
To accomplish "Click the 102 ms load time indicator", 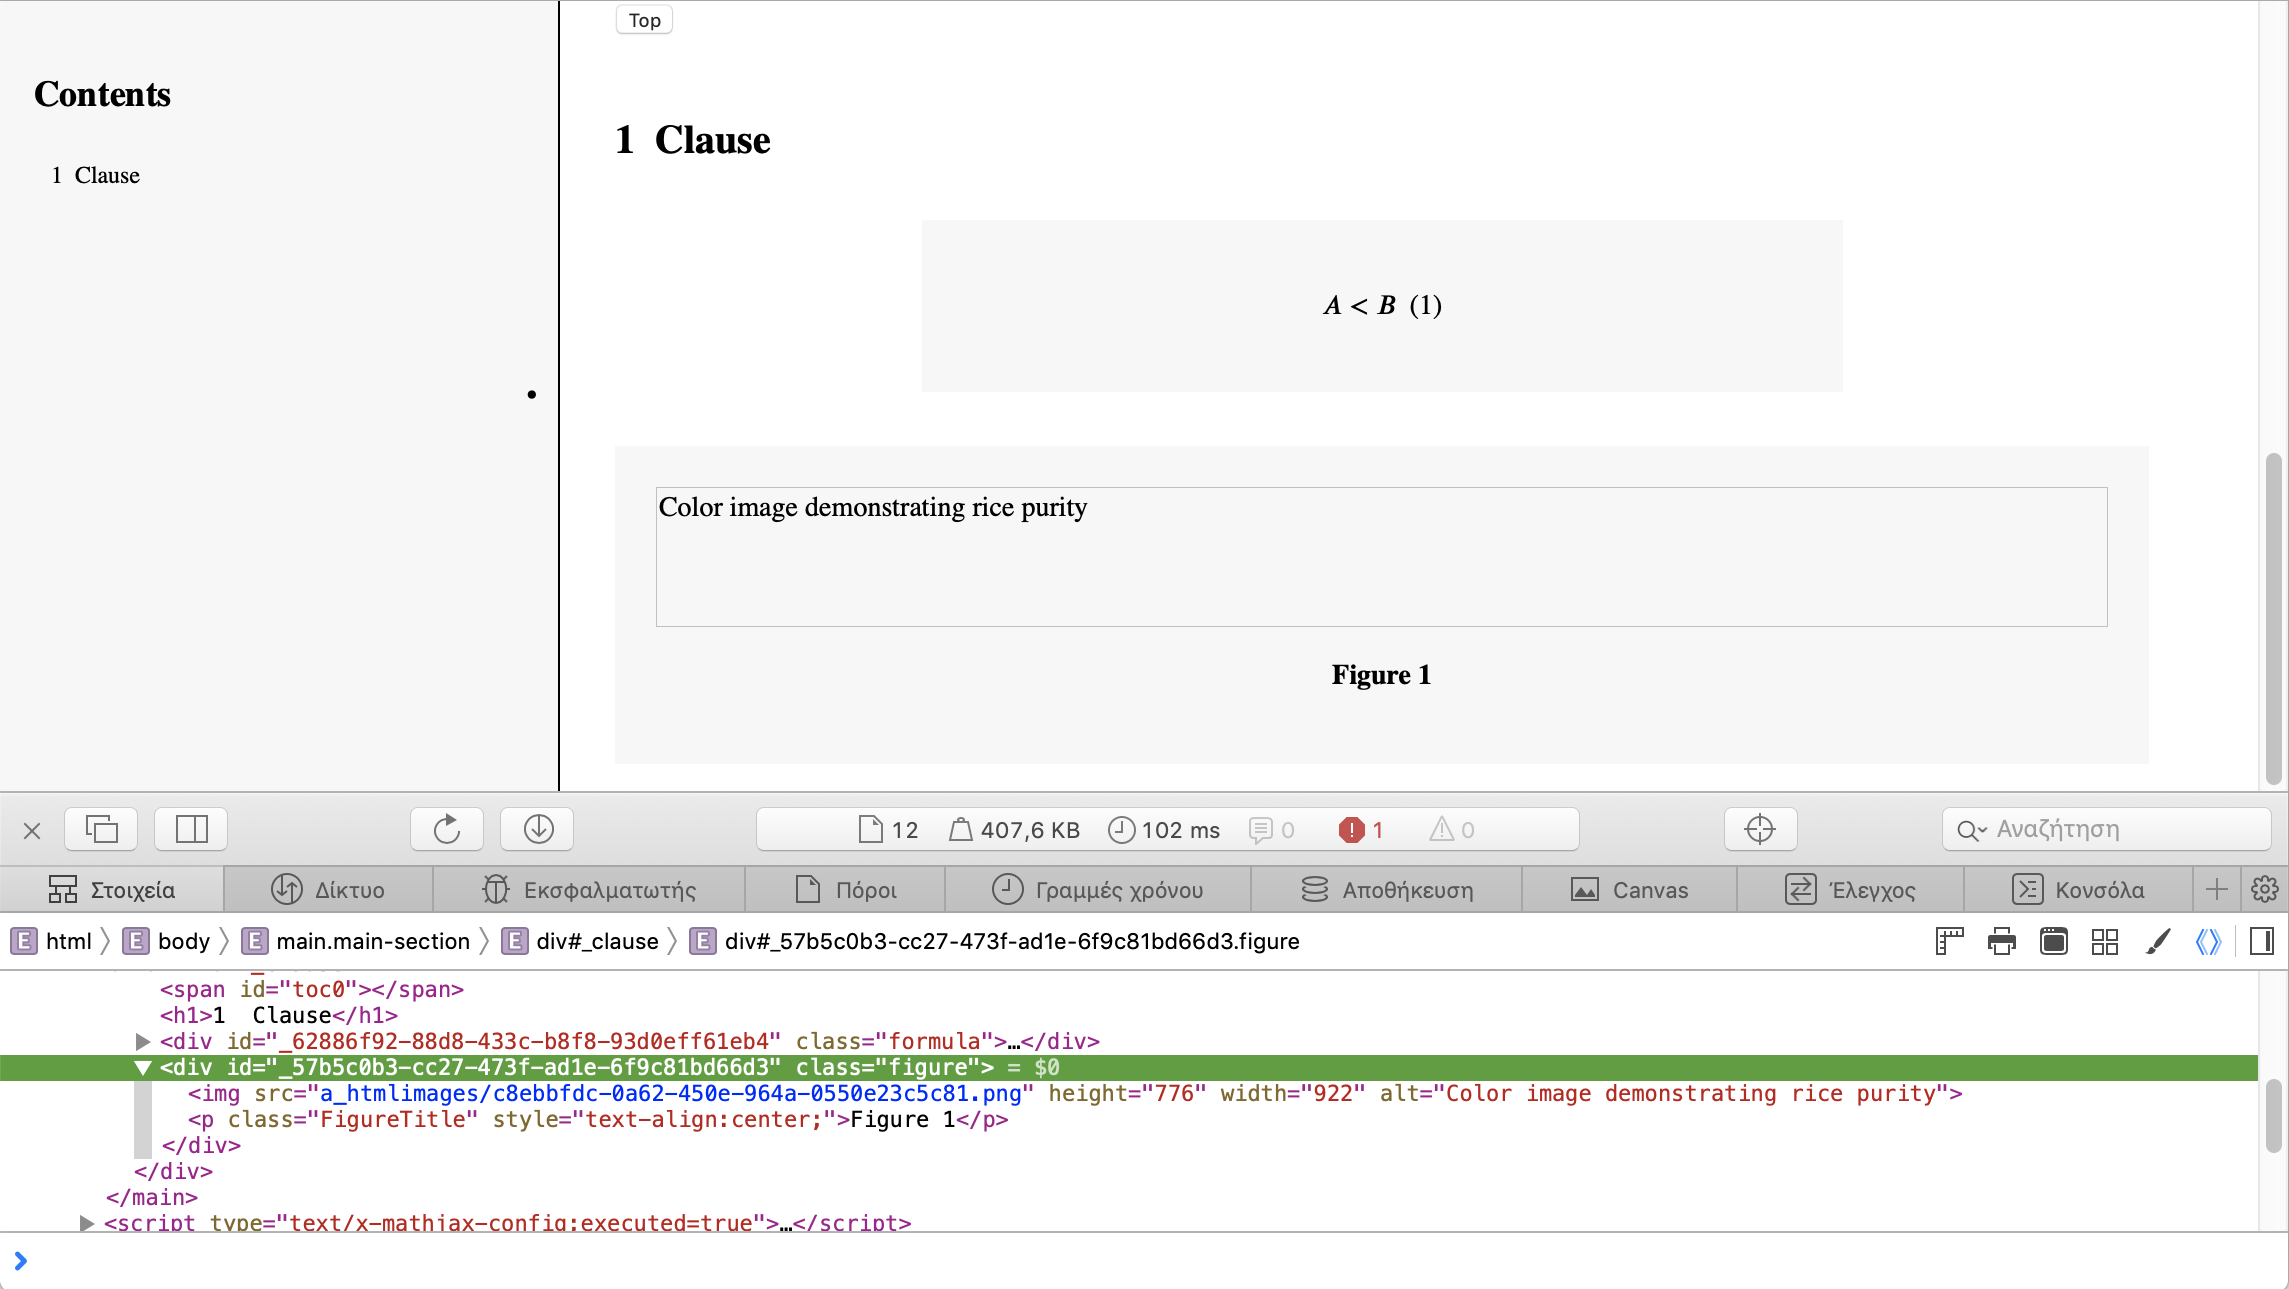I will [x=1164, y=830].
